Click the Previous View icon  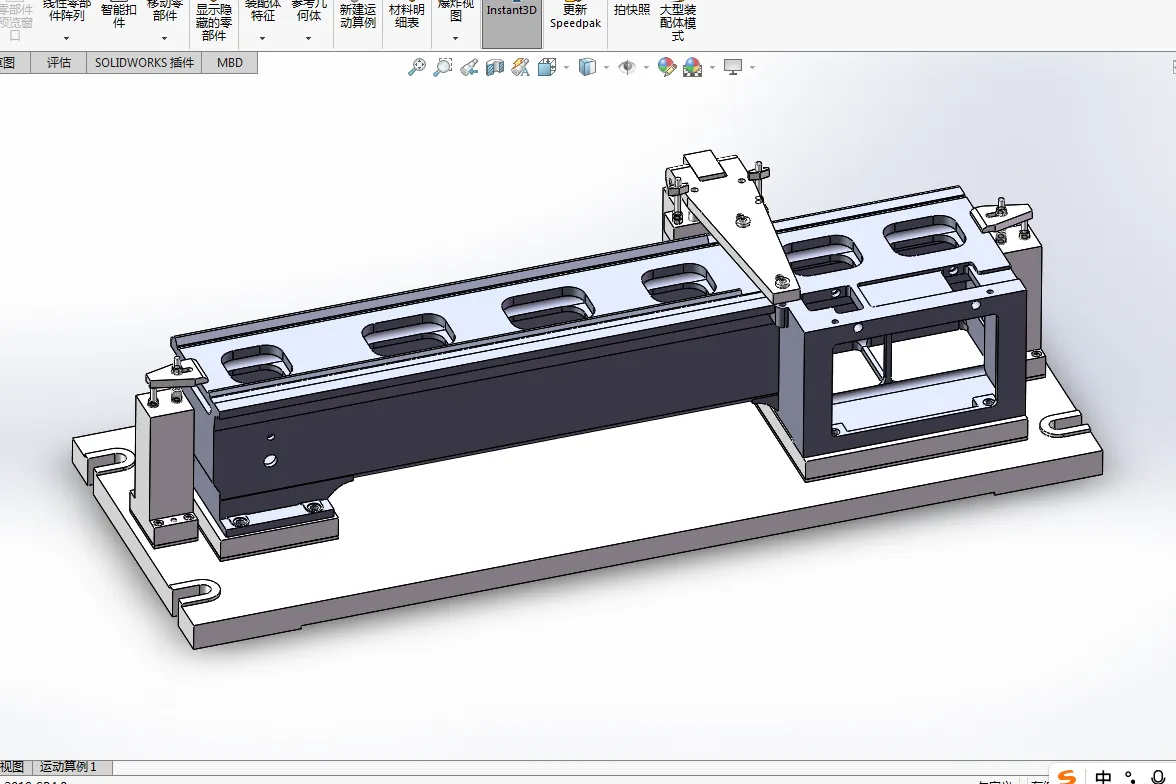[x=469, y=68]
